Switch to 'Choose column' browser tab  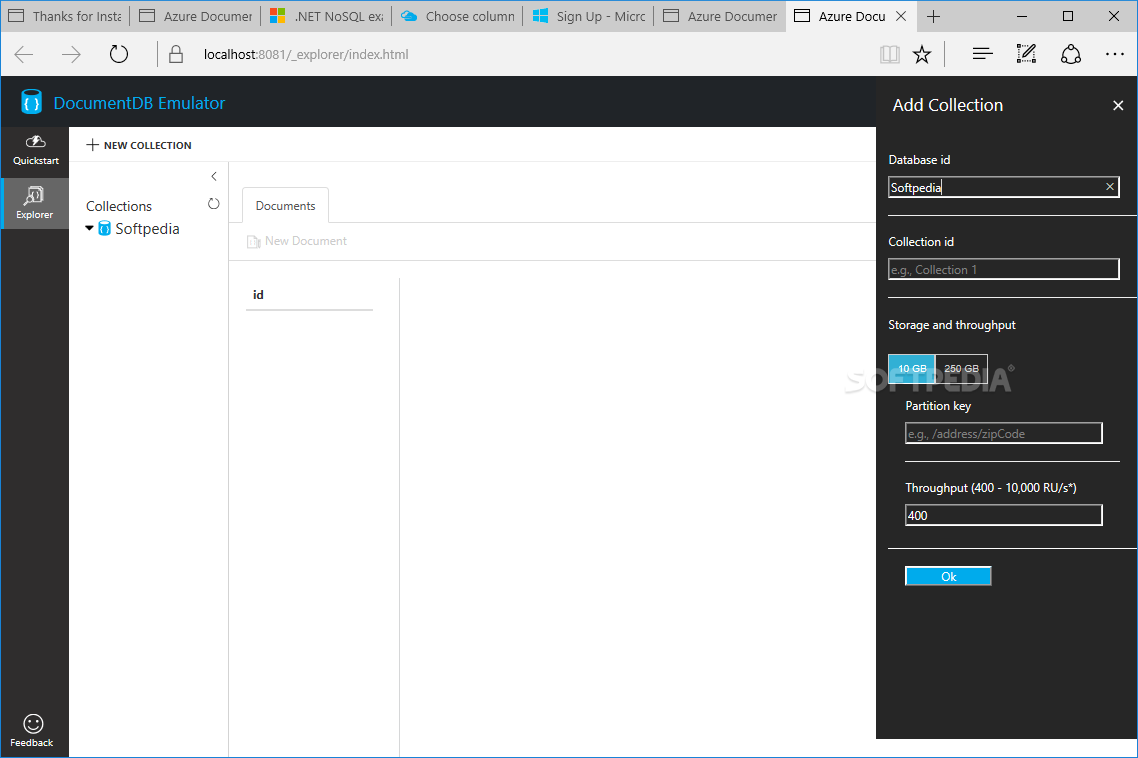point(457,16)
